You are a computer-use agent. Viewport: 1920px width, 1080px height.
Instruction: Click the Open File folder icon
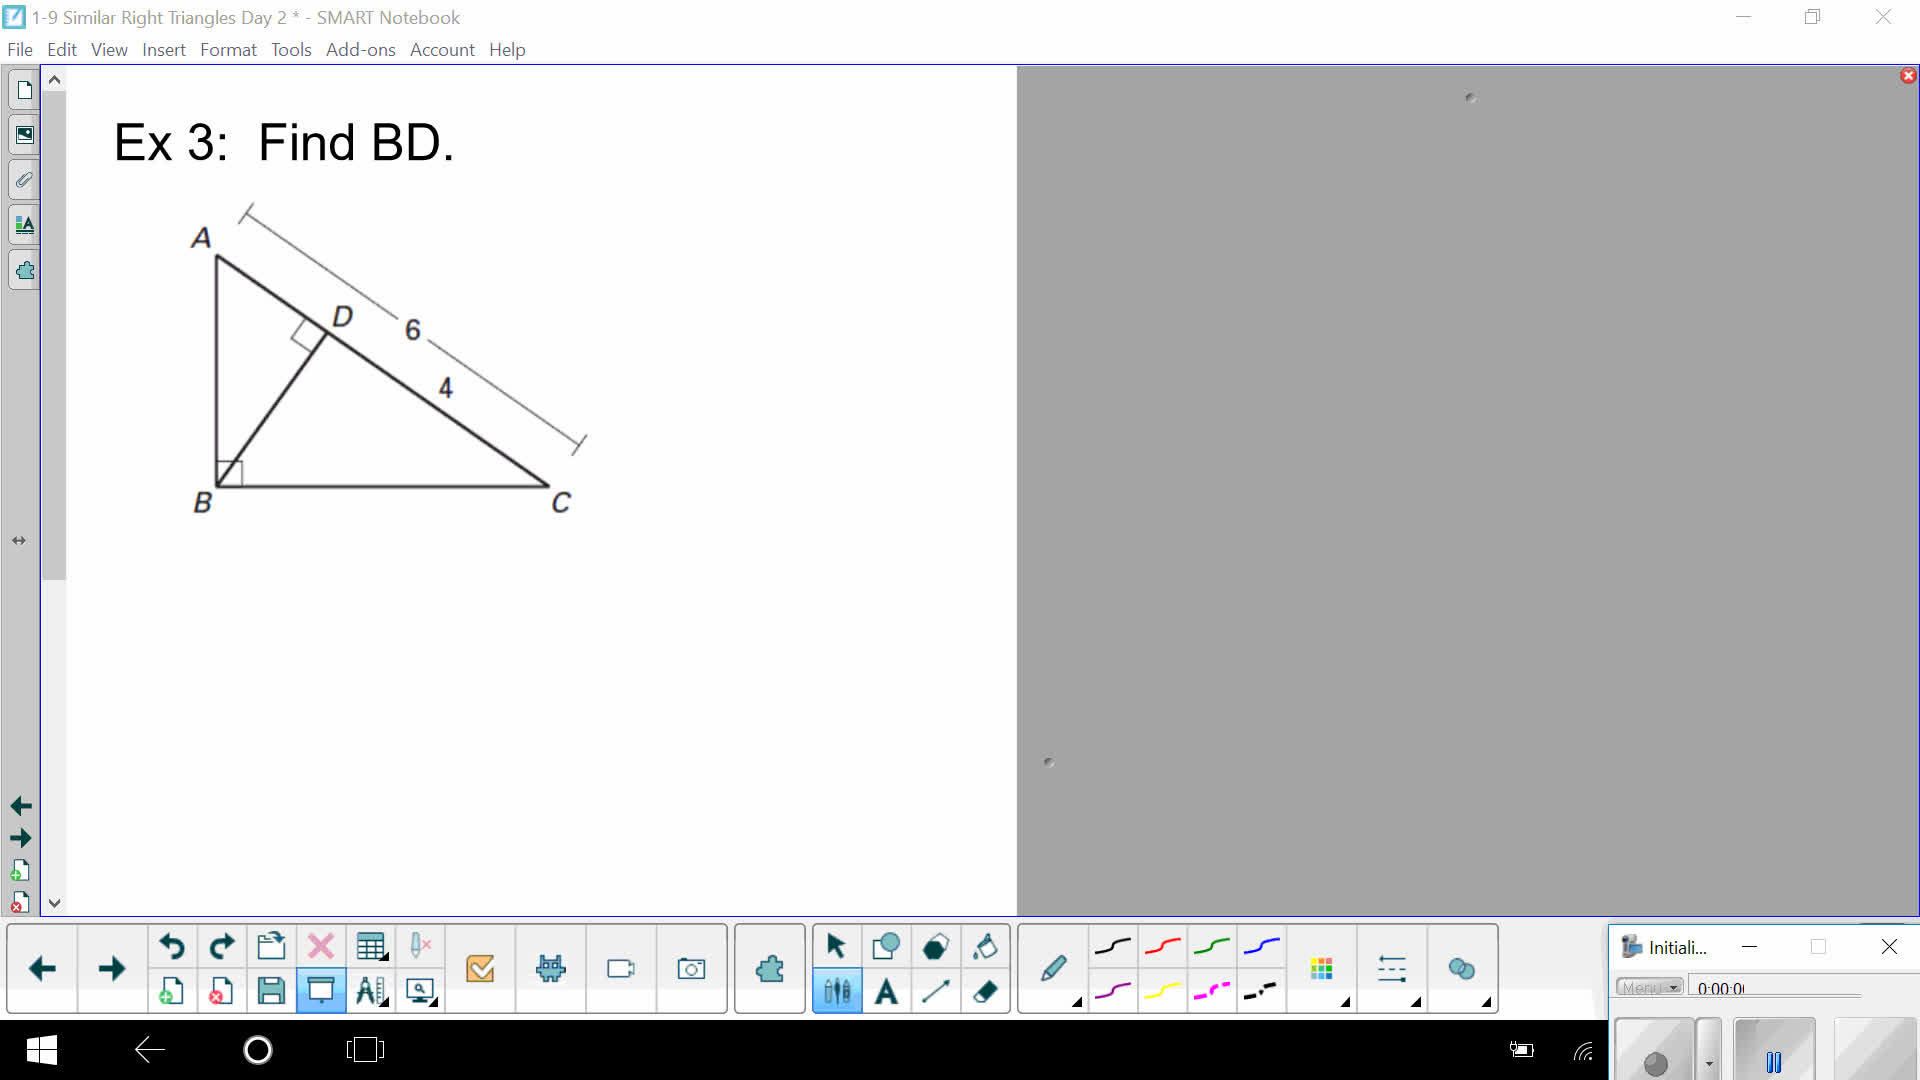[x=271, y=945]
